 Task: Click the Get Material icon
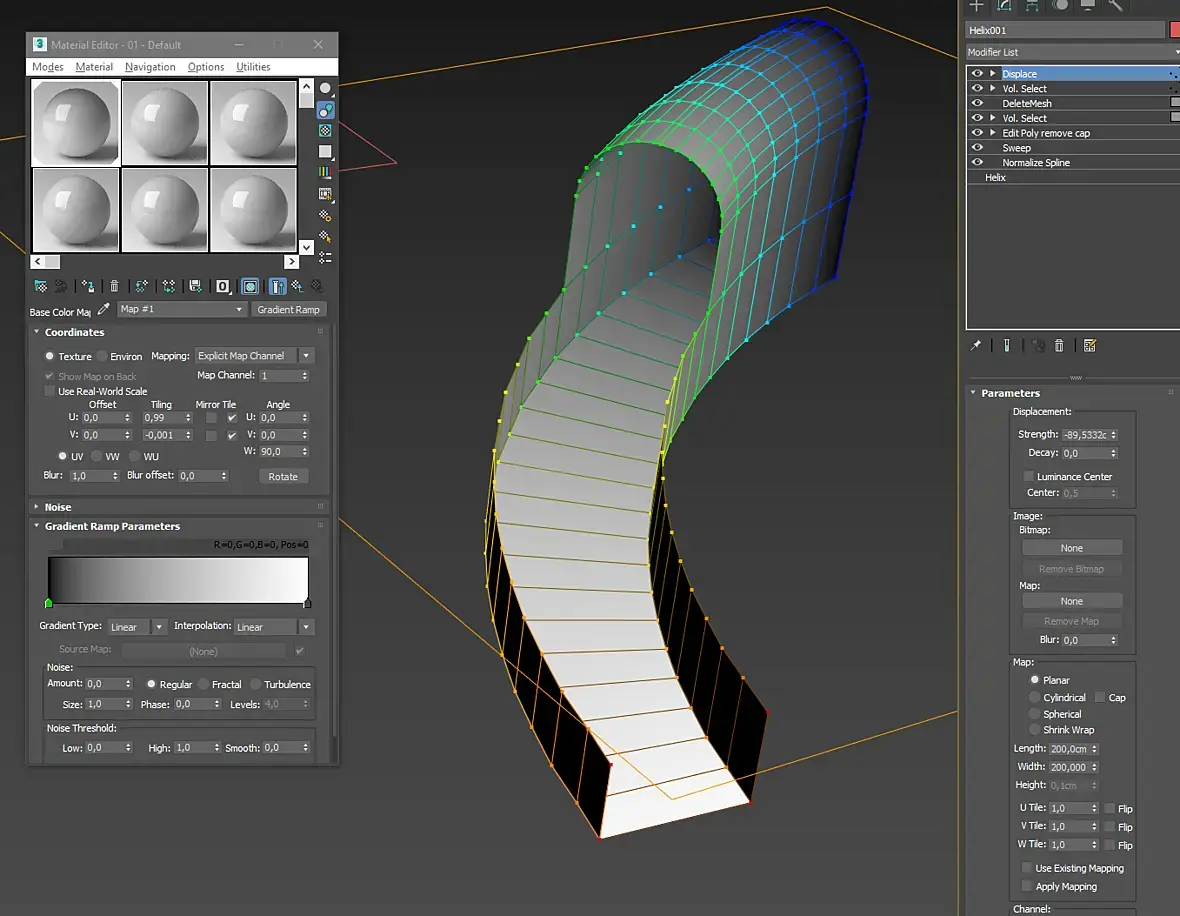41,286
